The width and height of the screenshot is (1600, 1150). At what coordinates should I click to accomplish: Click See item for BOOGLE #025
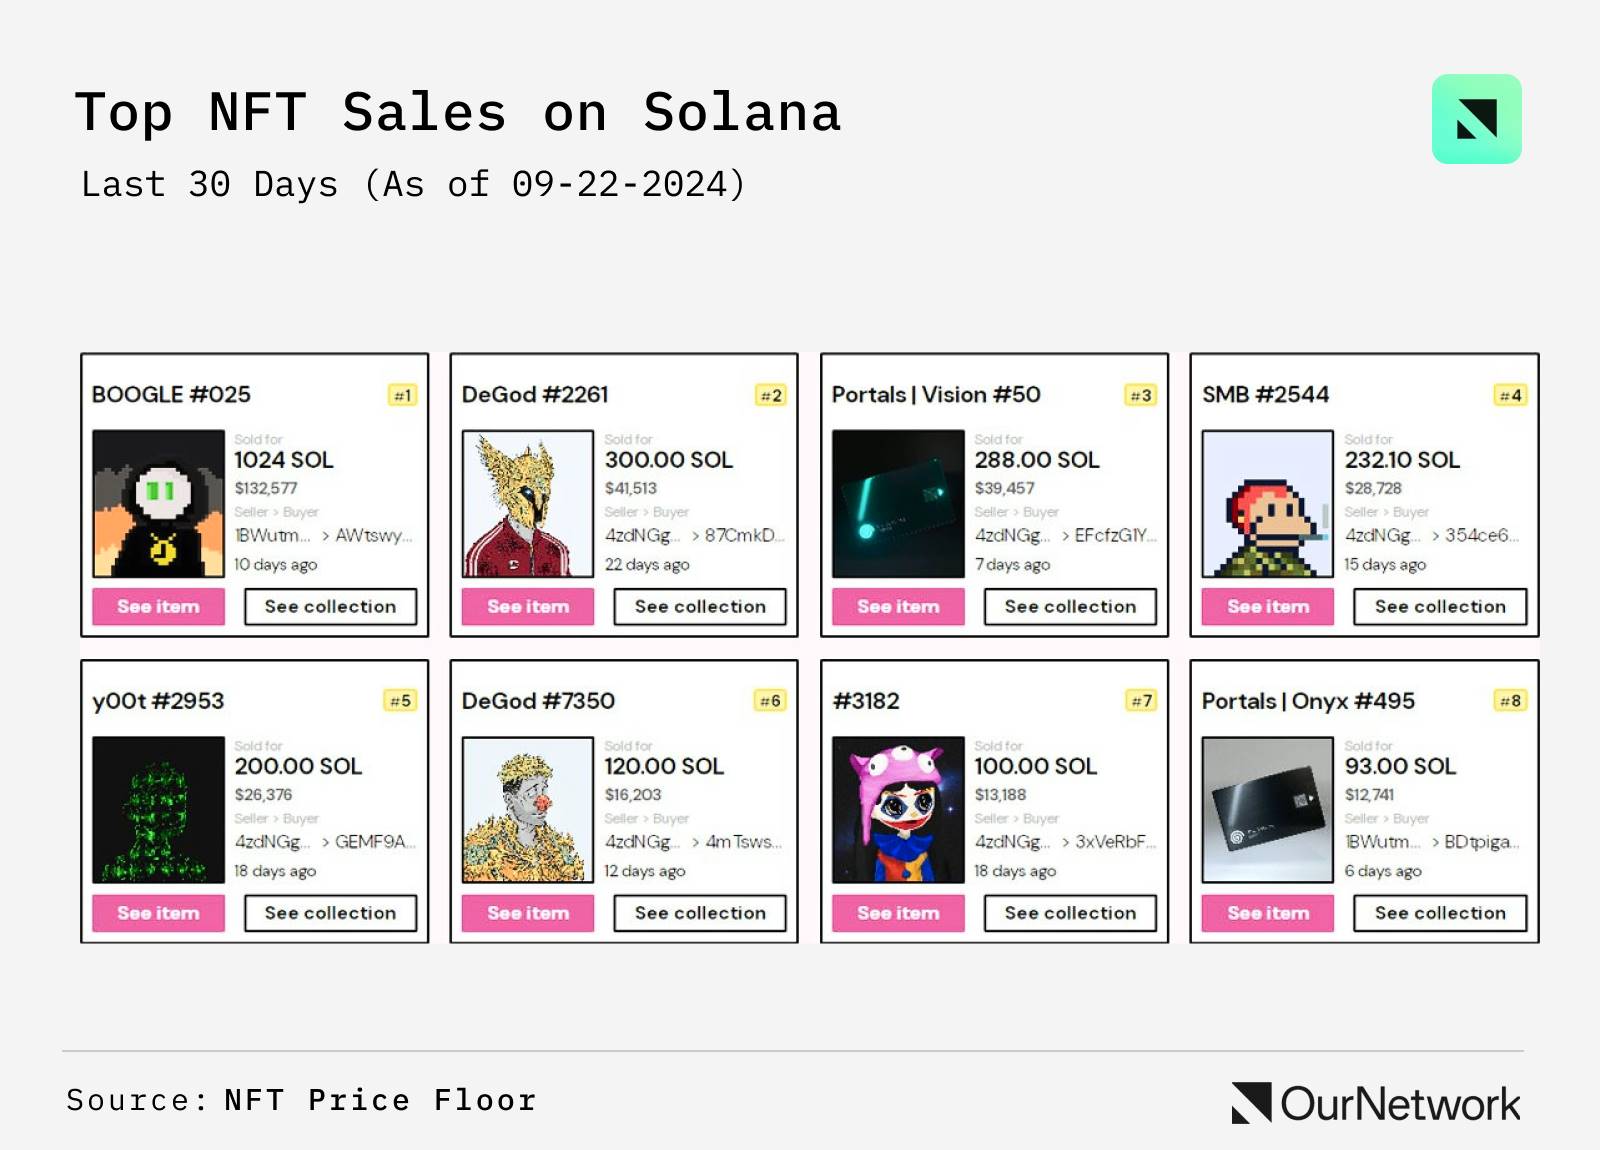158,607
